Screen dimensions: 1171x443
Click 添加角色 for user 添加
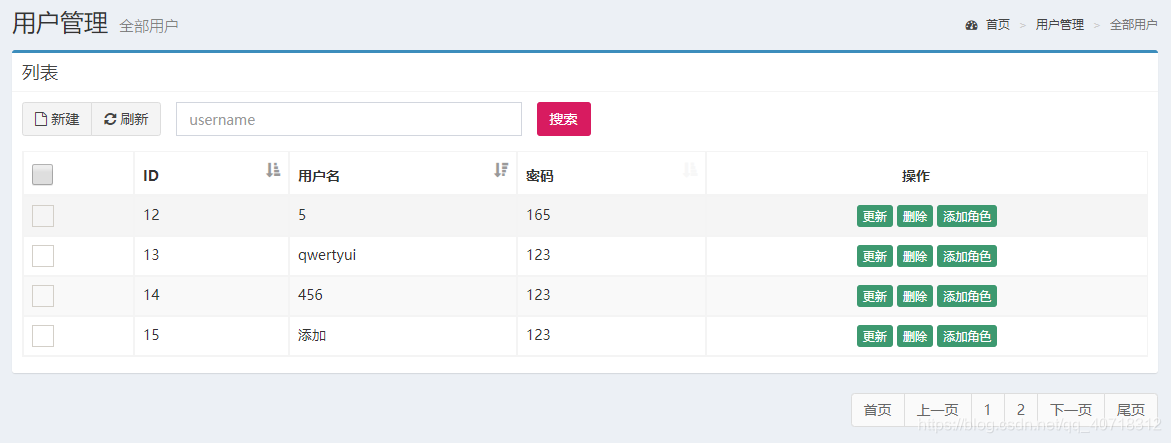[967, 336]
